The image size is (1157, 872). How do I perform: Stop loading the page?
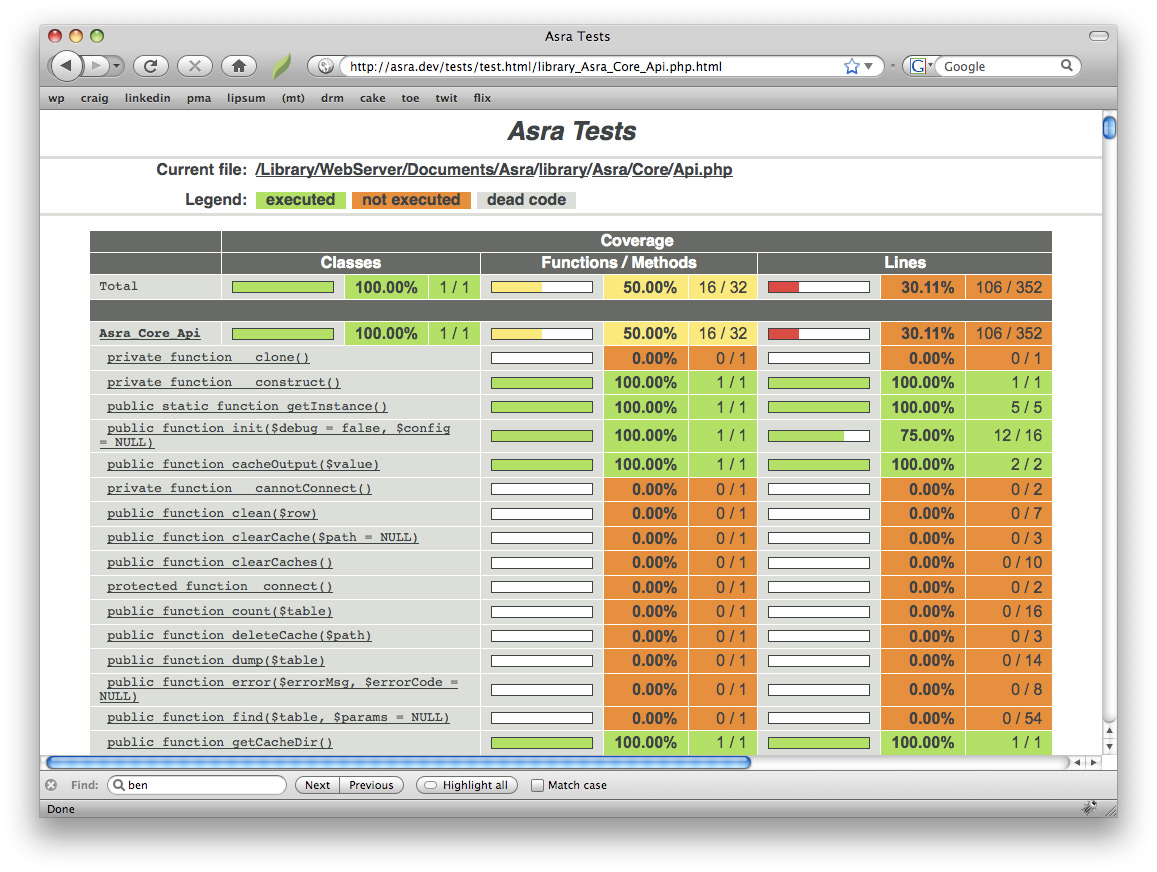194,66
